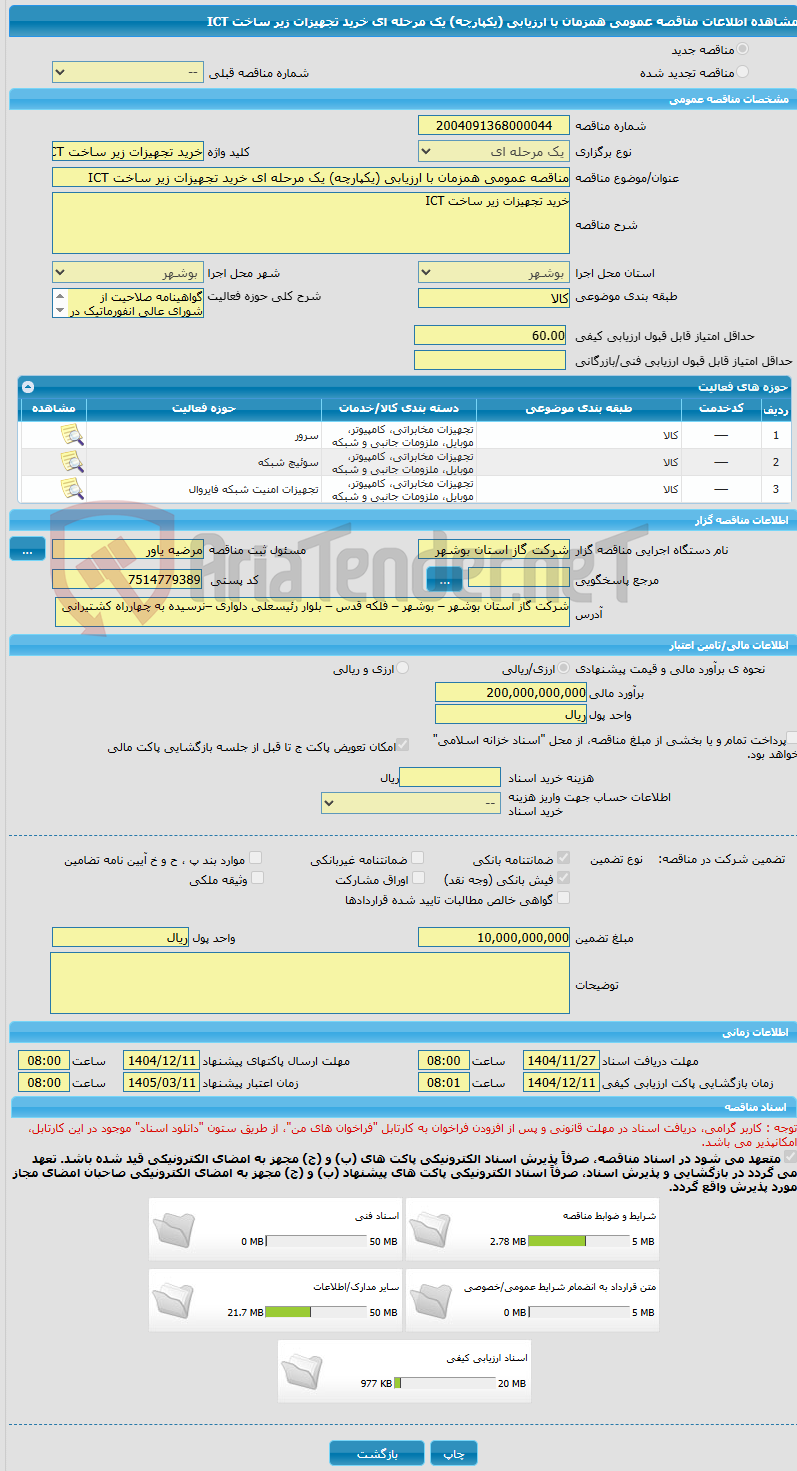This screenshot has width=797, height=1471.
Task: Collapse the حوزه های فعالیت panel
Action: (x=28, y=386)
